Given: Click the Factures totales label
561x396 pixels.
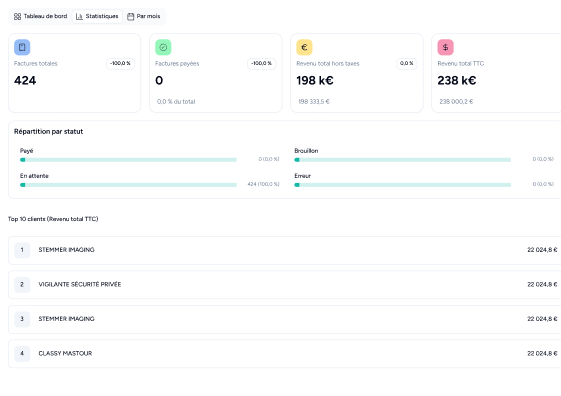Looking at the screenshot, I should pyautogui.click(x=36, y=64).
